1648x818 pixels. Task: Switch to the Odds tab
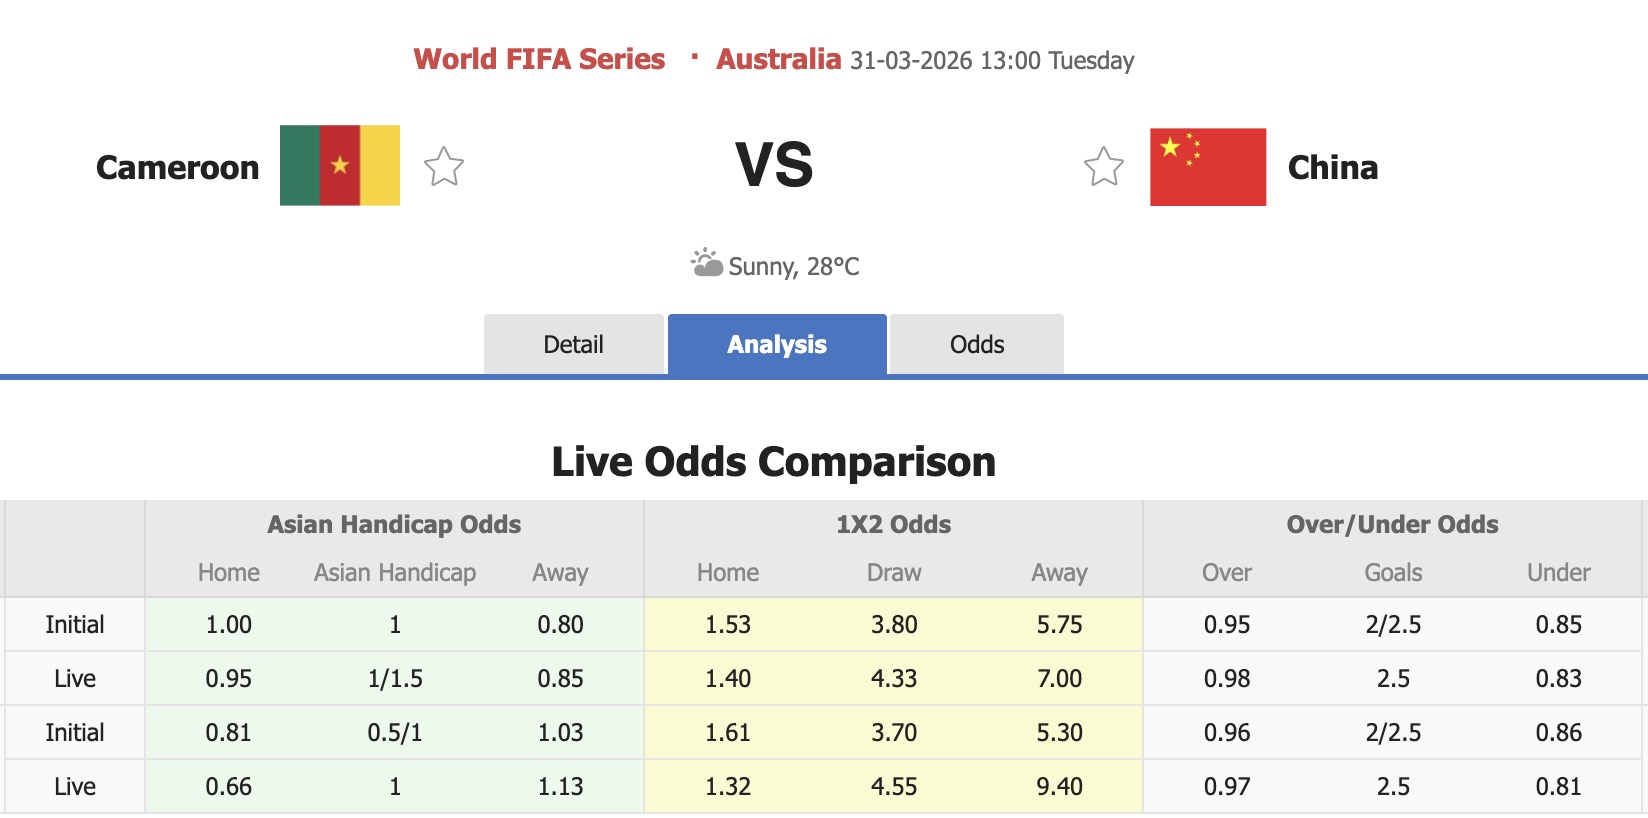pyautogui.click(x=975, y=344)
